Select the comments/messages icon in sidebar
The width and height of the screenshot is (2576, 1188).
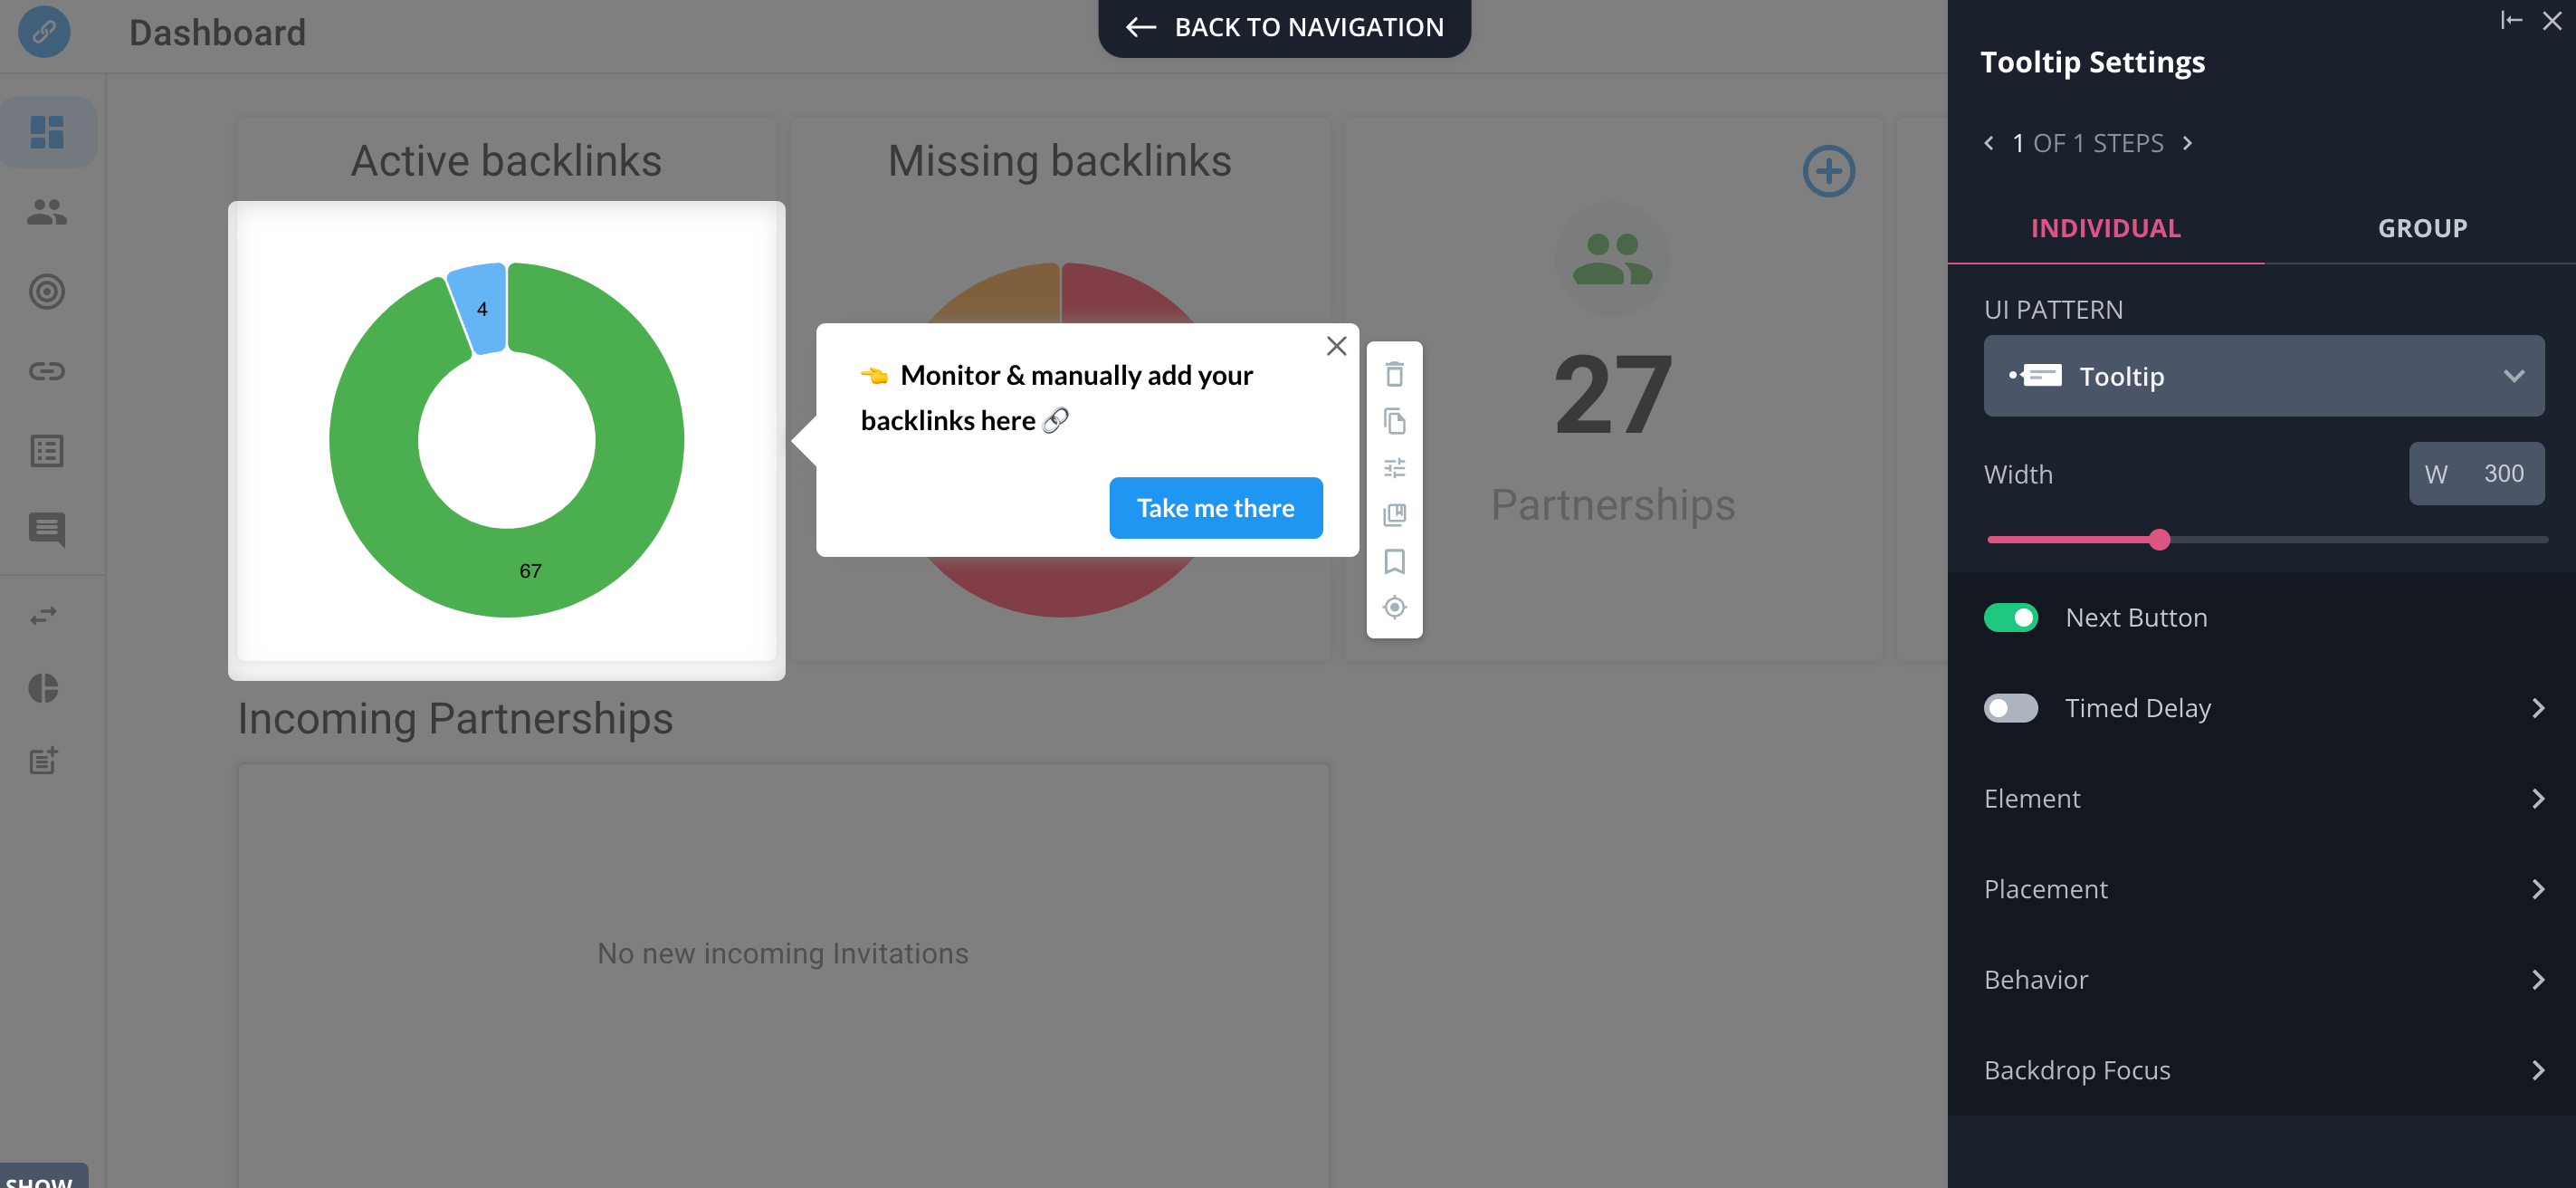click(x=46, y=528)
